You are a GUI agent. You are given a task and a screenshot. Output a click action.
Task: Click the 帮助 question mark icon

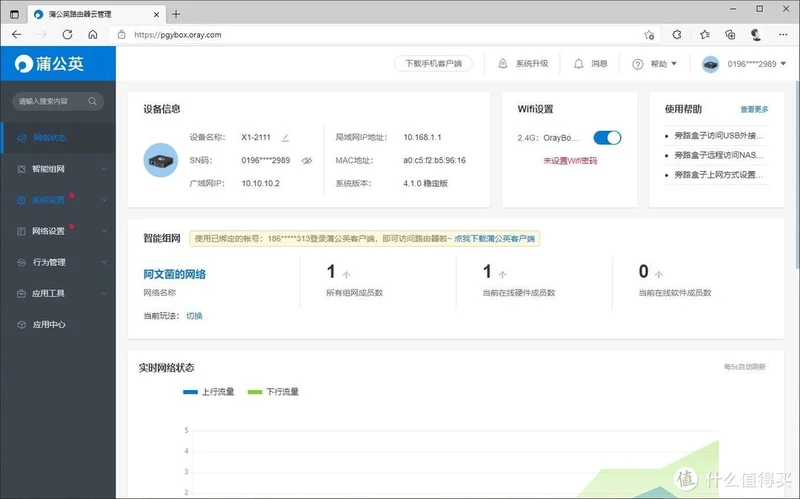638,64
